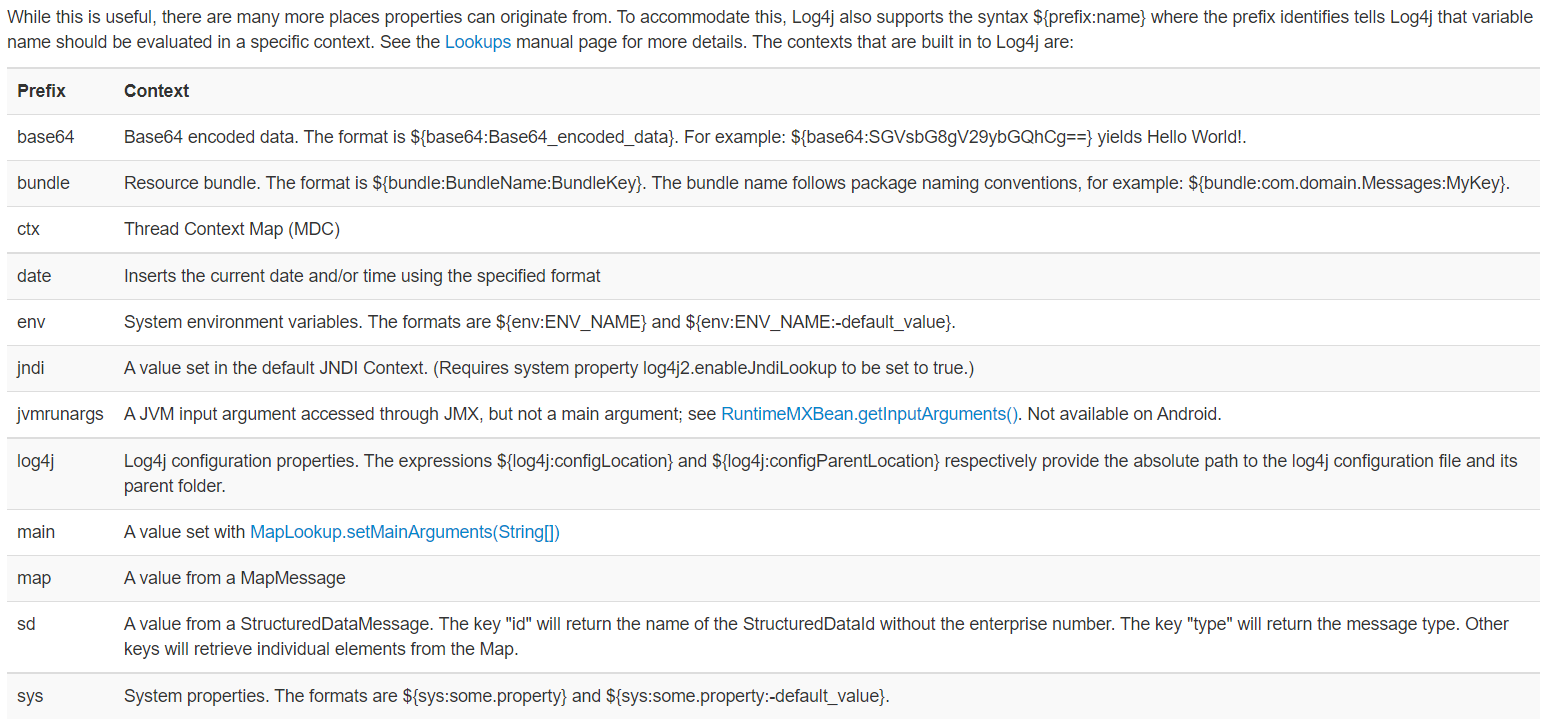Click the Prefix column header
This screenshot has height=728, width=1548.
pos(41,91)
